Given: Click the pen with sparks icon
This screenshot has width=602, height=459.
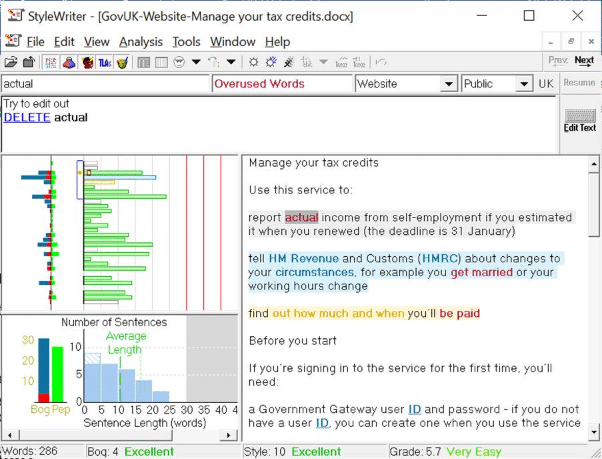Looking at the screenshot, I should click(289, 62).
